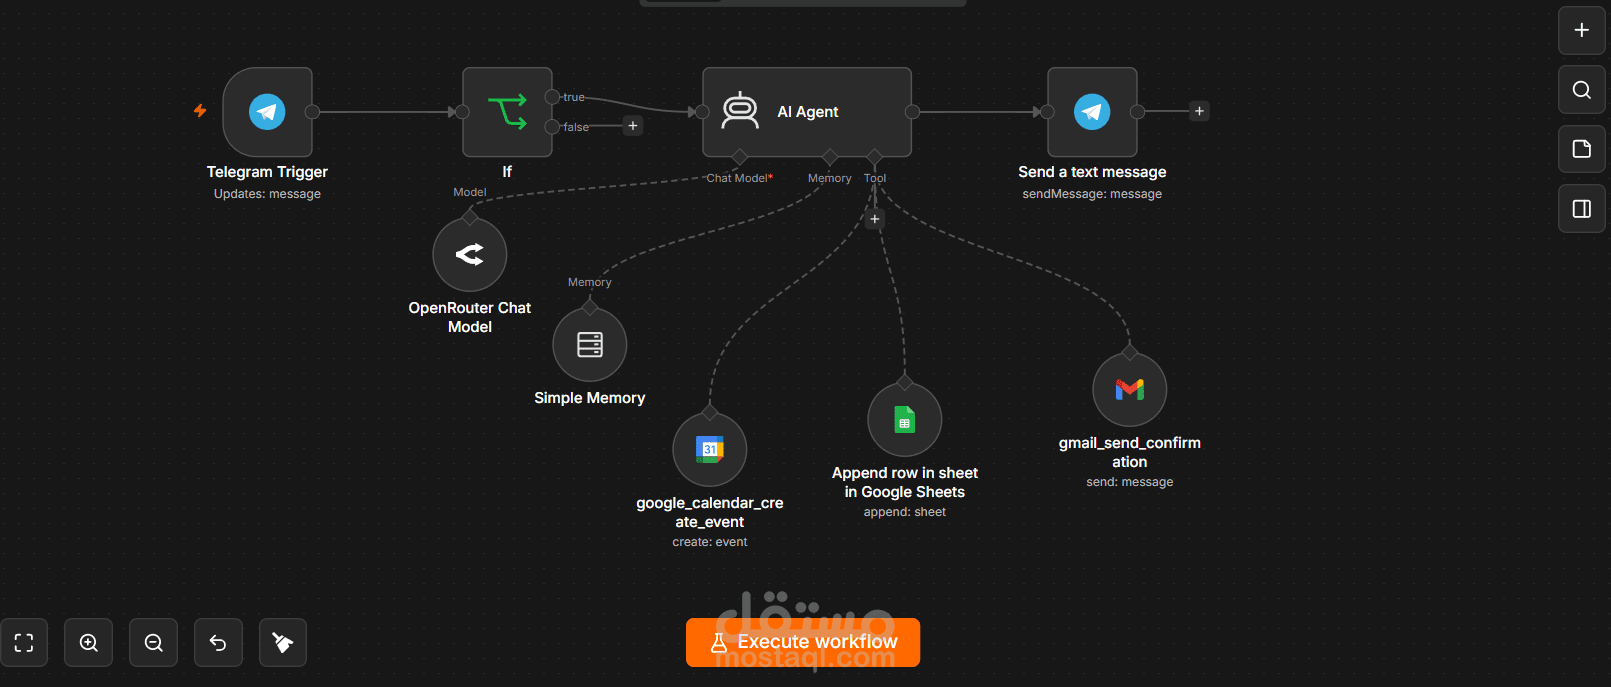This screenshot has width=1611, height=687.
Task: Open the Telegram Trigger node
Action: (267, 112)
